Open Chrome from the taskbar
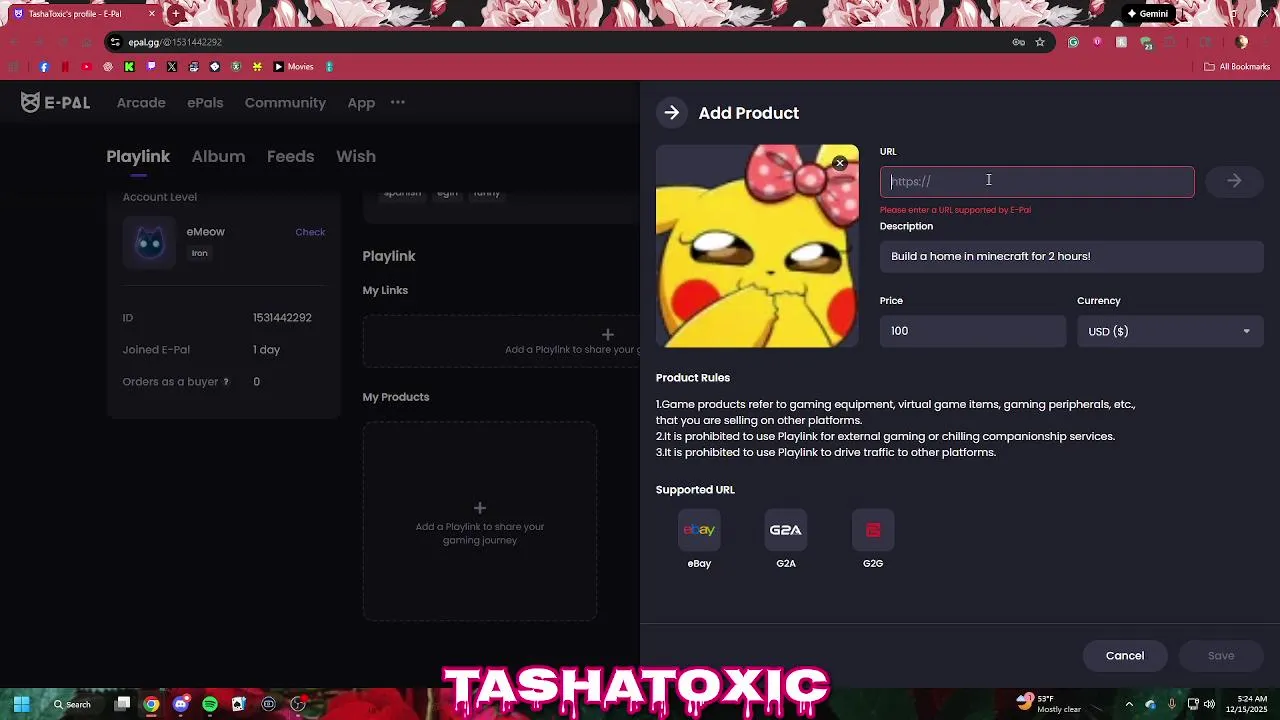1280x720 pixels. click(x=151, y=704)
